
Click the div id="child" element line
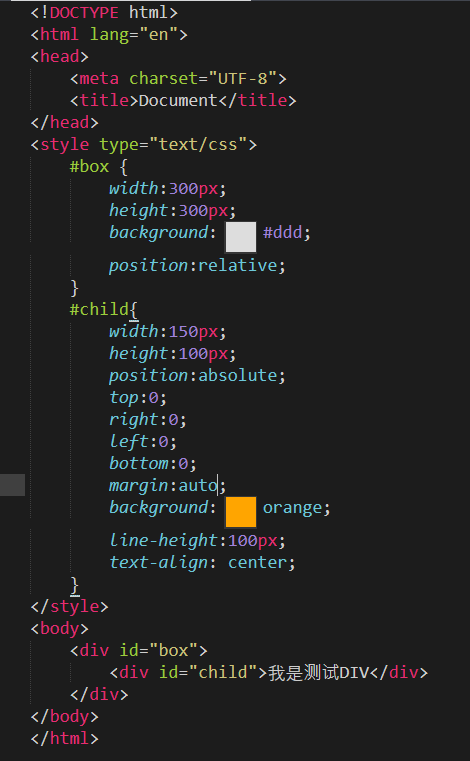(269, 673)
